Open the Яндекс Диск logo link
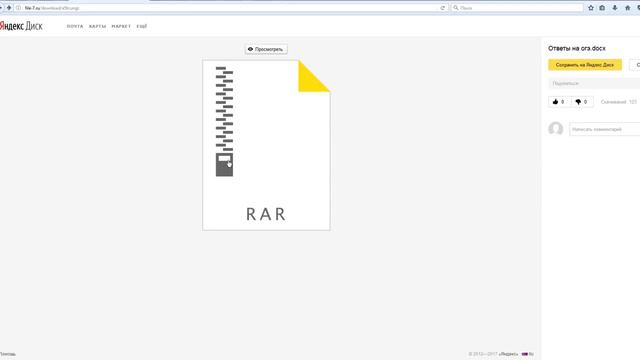The width and height of the screenshot is (640, 360). click(x=21, y=26)
